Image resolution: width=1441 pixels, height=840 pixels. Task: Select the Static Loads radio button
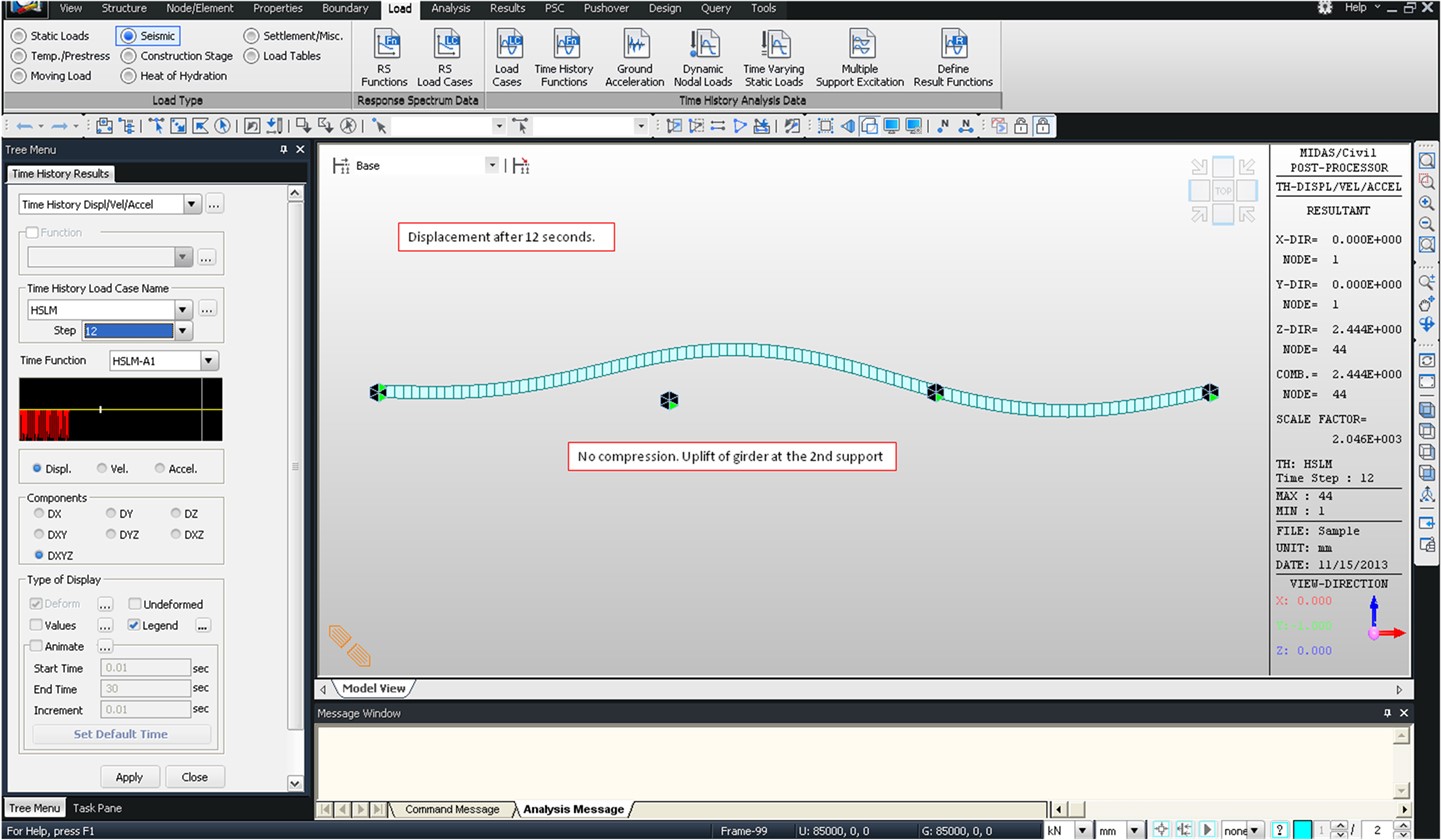pyautogui.click(x=19, y=36)
